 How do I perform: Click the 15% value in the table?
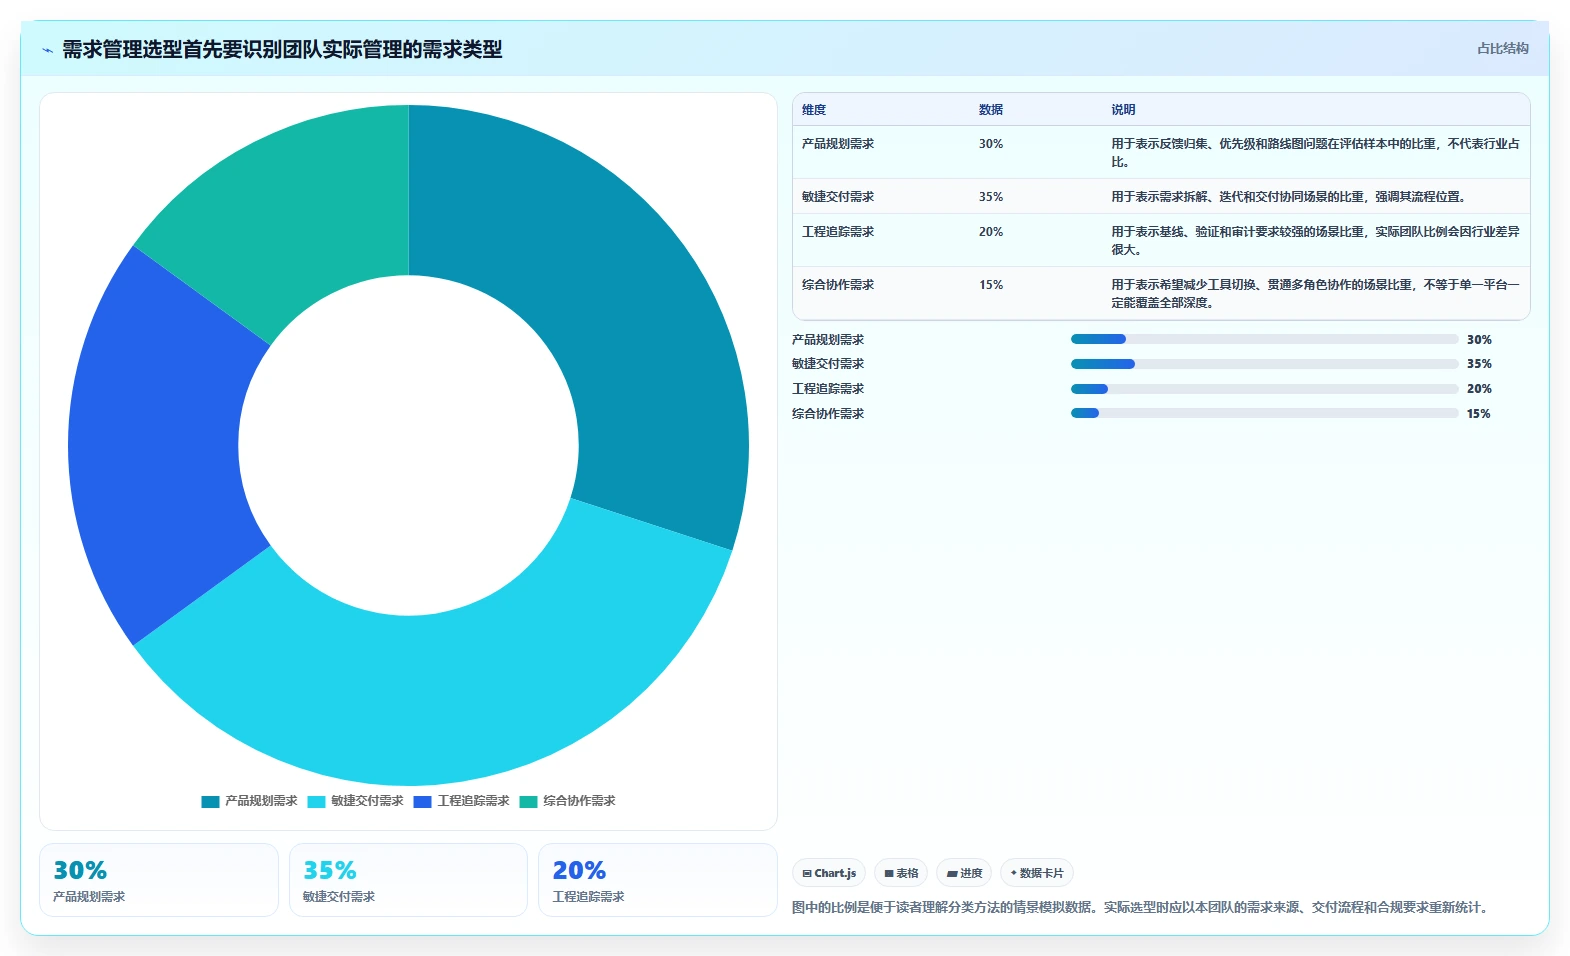[991, 285]
